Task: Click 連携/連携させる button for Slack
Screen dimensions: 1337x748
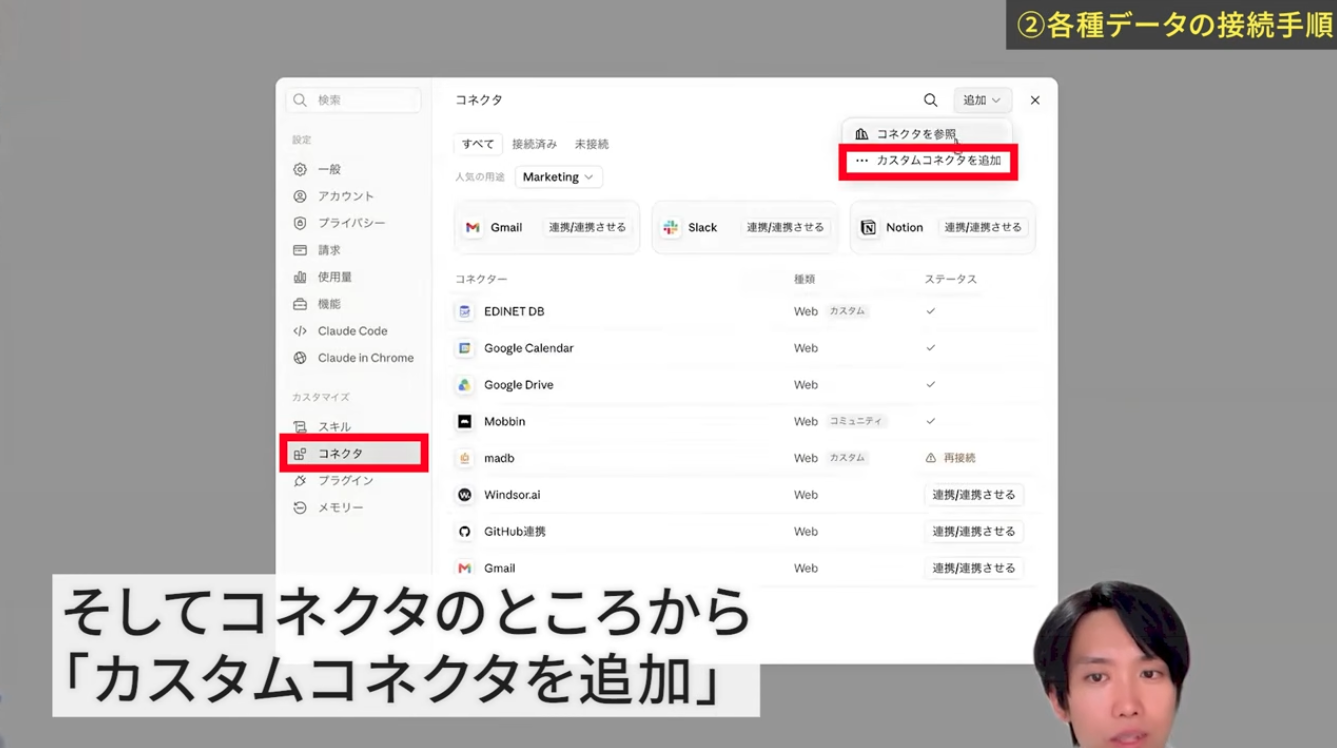Action: coord(786,227)
